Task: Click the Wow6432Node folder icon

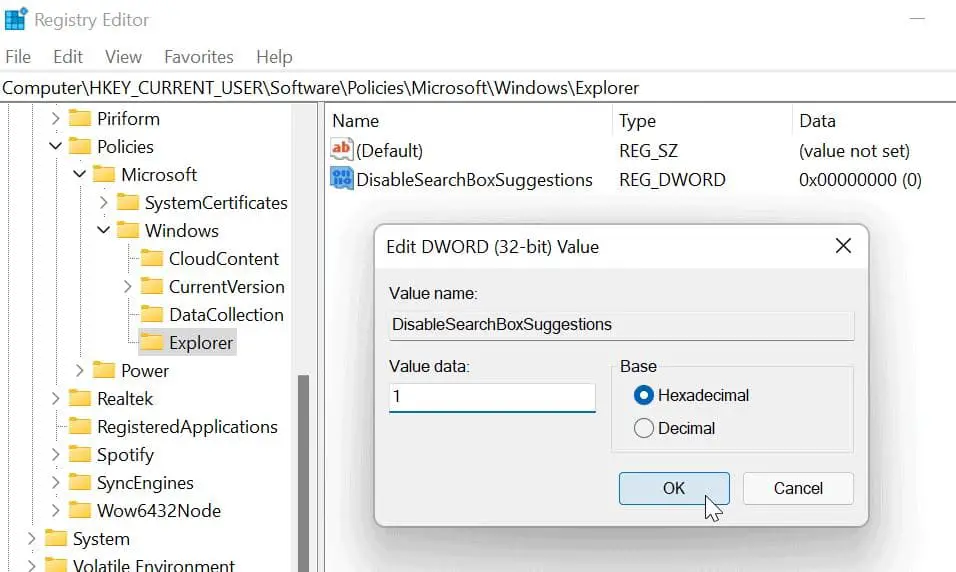Action: 80,511
